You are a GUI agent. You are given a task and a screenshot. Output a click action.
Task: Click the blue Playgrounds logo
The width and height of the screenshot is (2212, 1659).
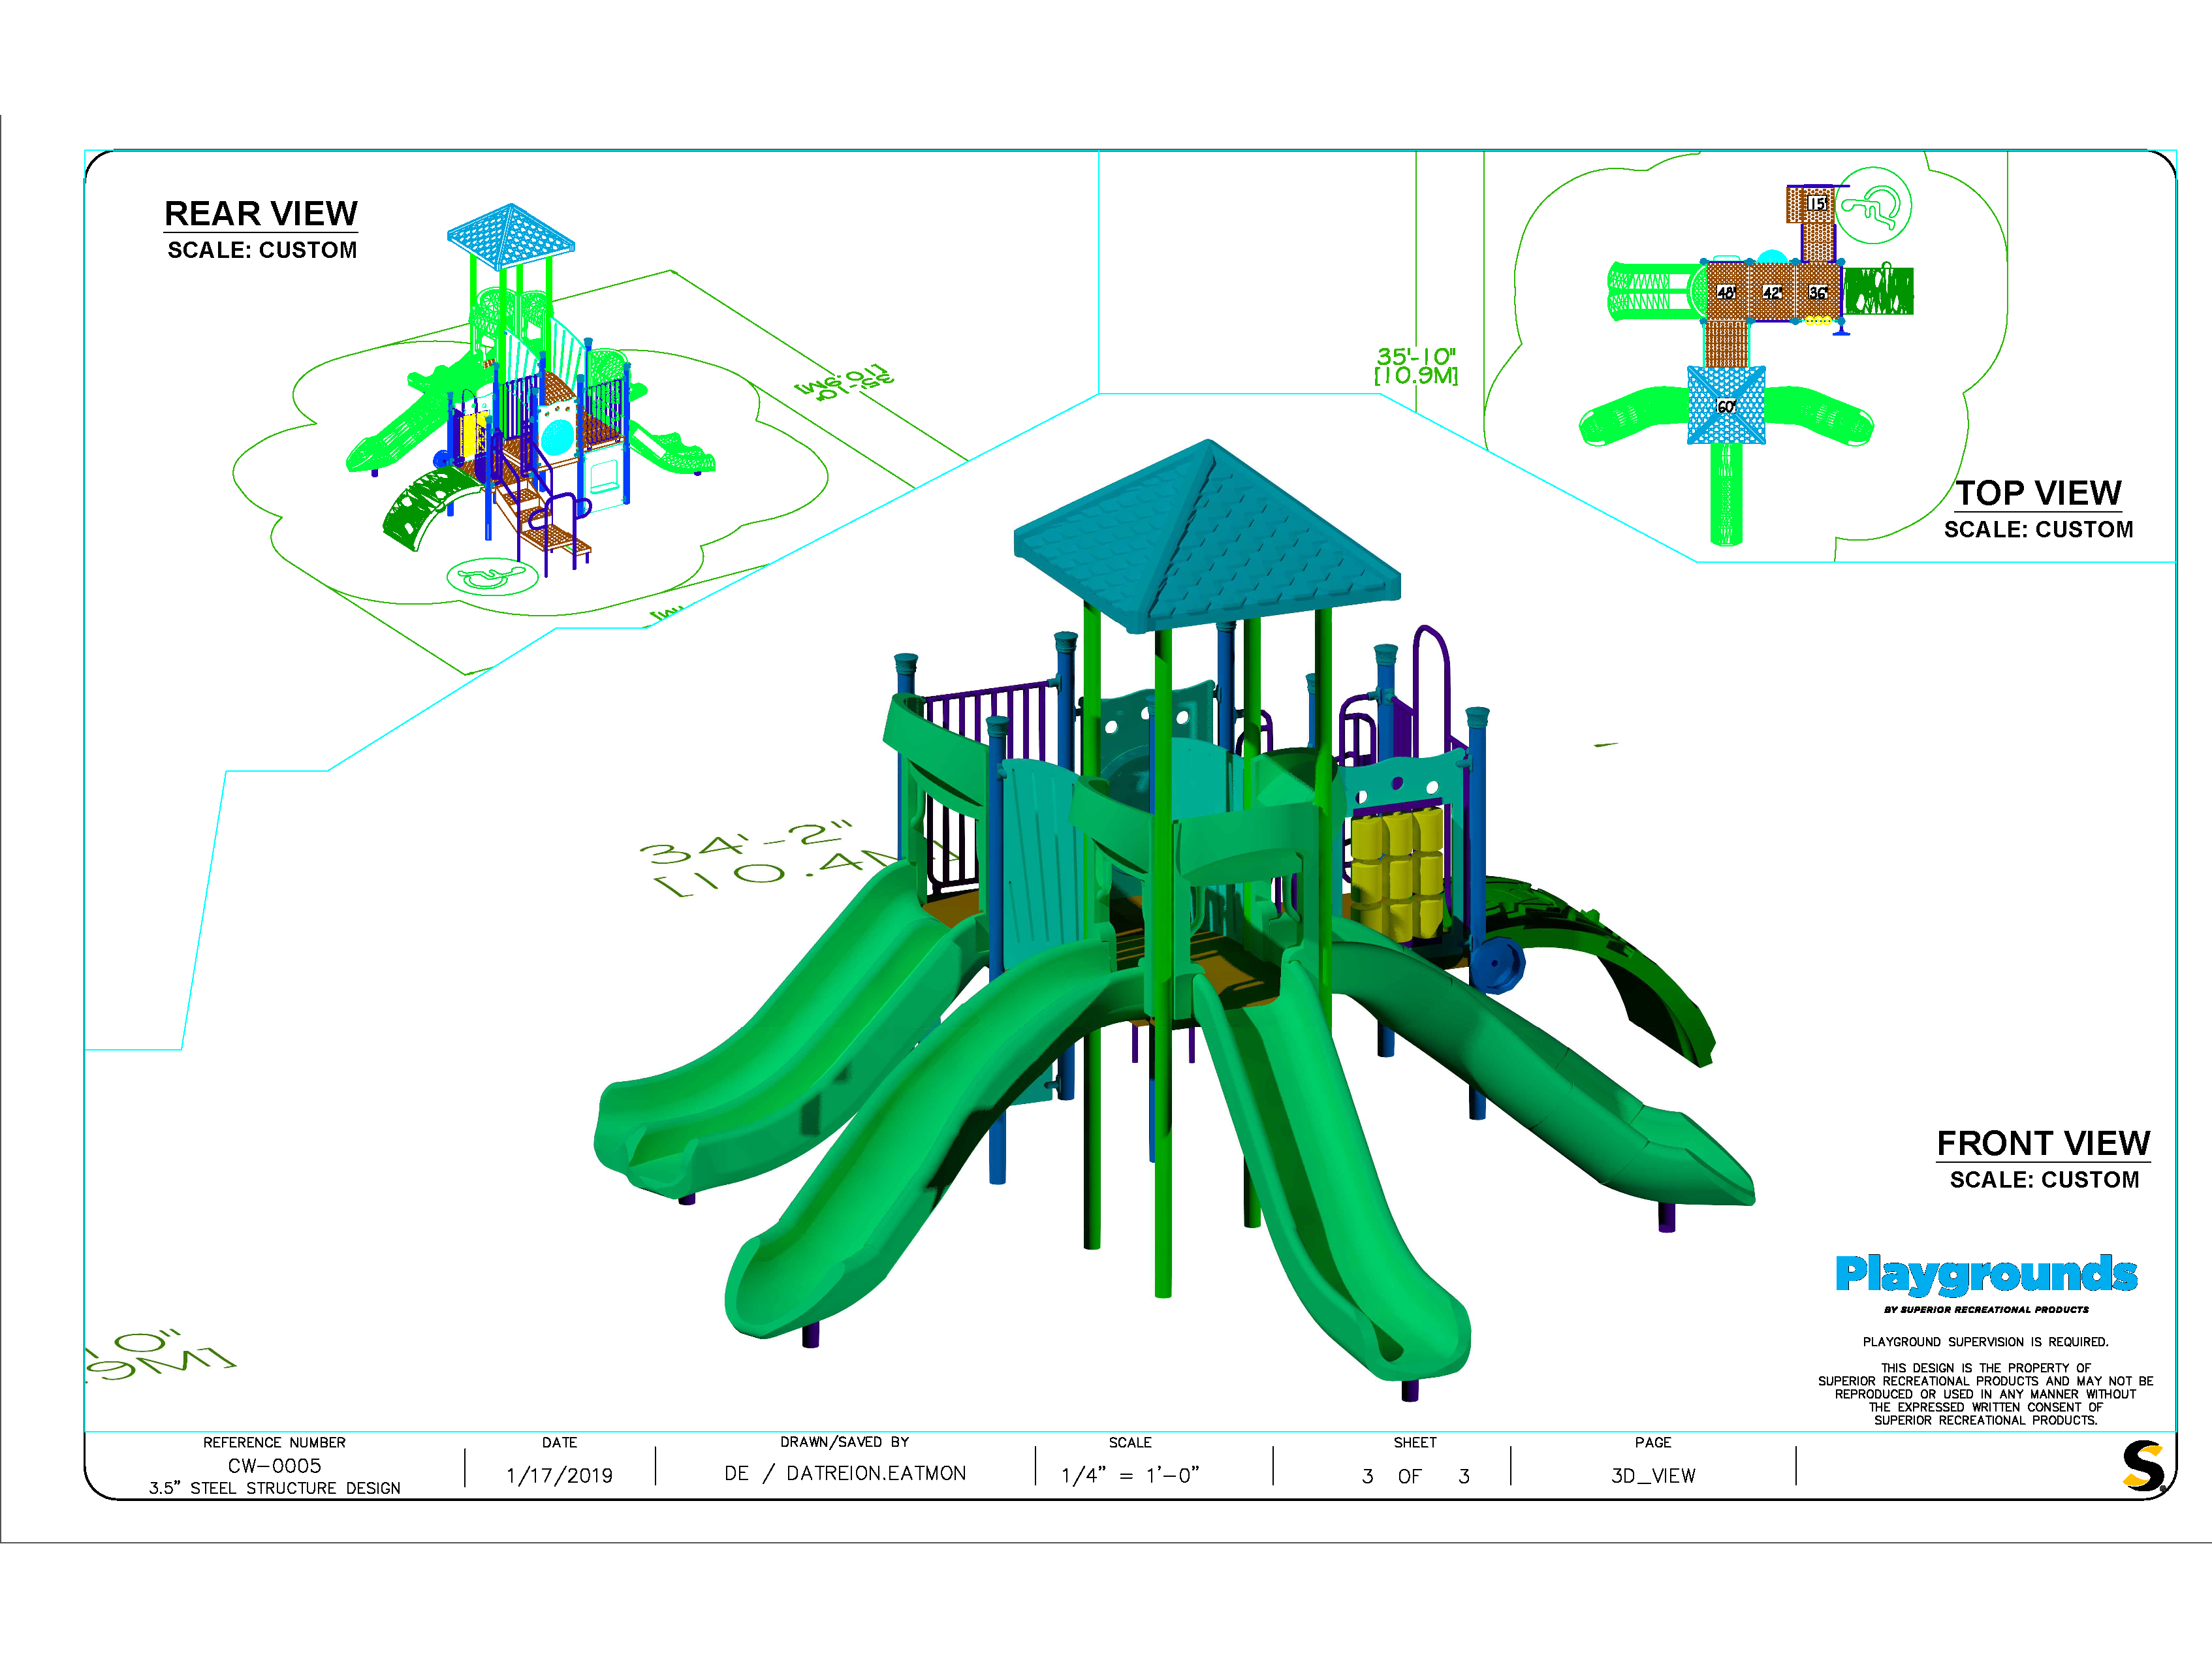(x=1986, y=1274)
